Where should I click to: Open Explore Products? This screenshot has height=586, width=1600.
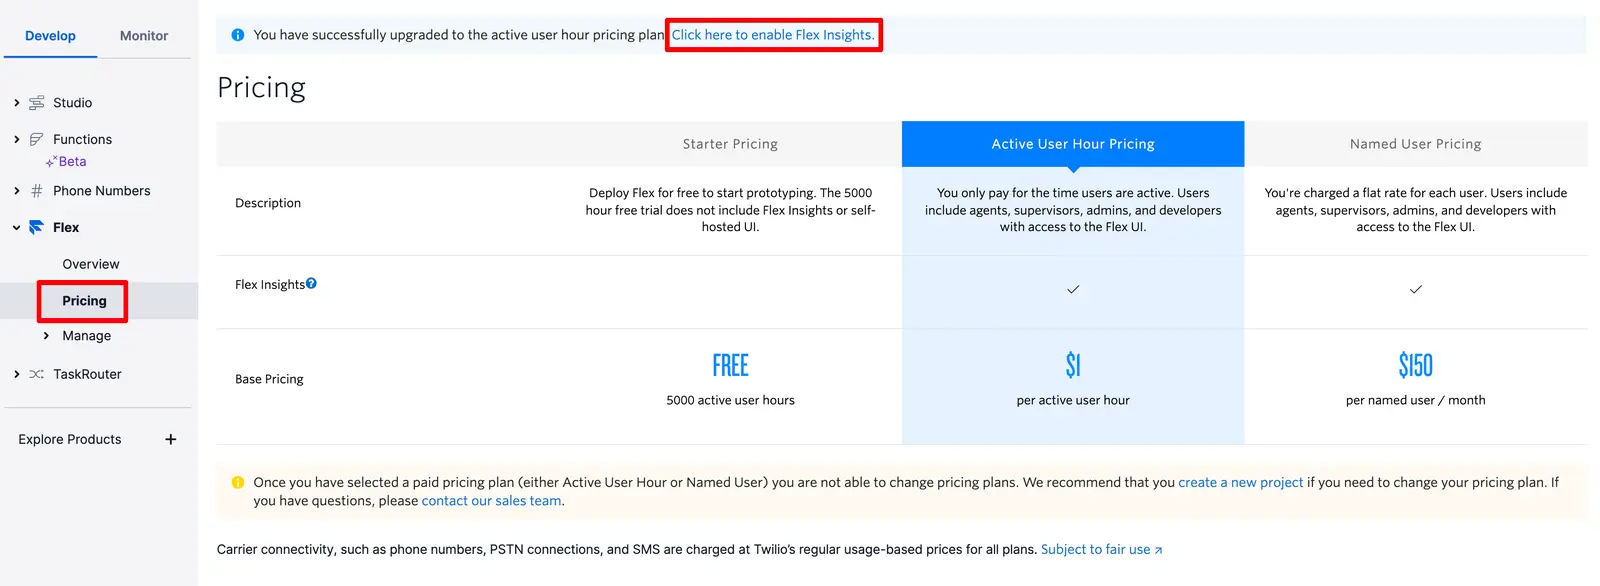point(70,439)
